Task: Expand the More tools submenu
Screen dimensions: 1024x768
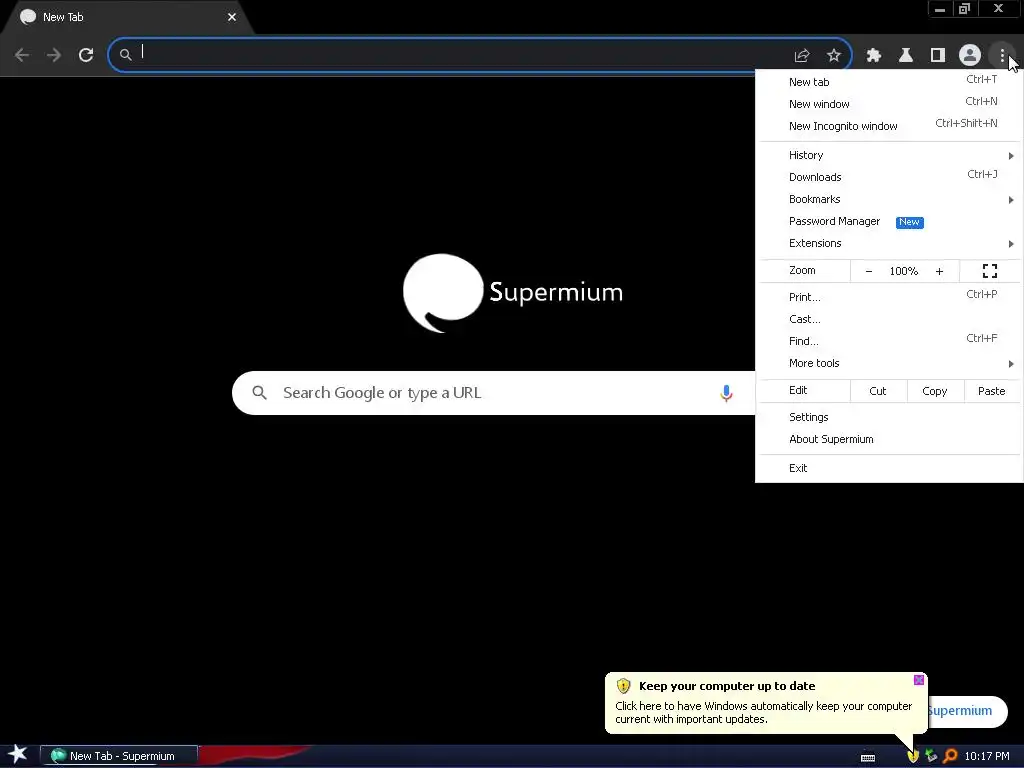Action: [x=889, y=363]
